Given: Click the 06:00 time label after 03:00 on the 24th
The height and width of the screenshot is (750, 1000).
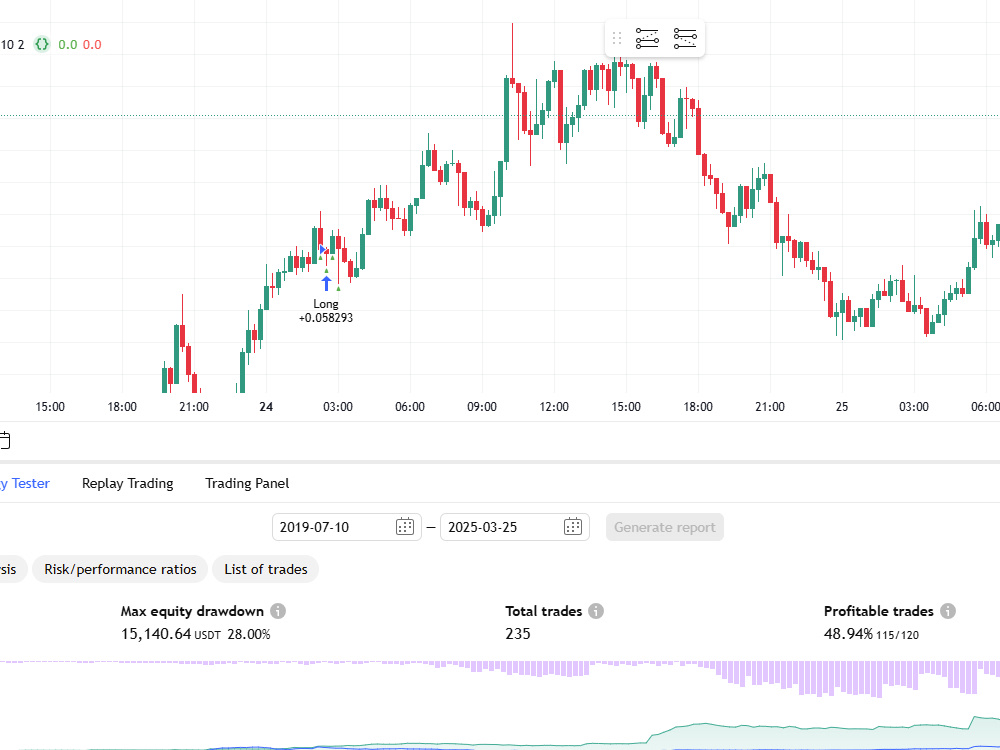Looking at the screenshot, I should [x=409, y=407].
